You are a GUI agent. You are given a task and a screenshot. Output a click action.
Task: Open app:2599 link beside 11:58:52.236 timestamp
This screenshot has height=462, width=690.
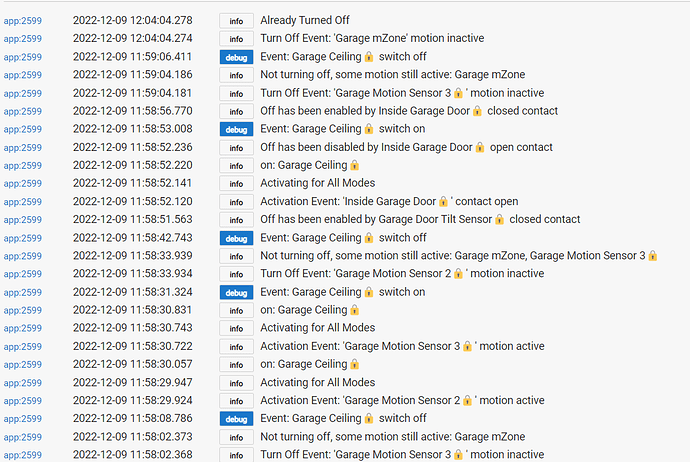pyautogui.click(x=21, y=147)
